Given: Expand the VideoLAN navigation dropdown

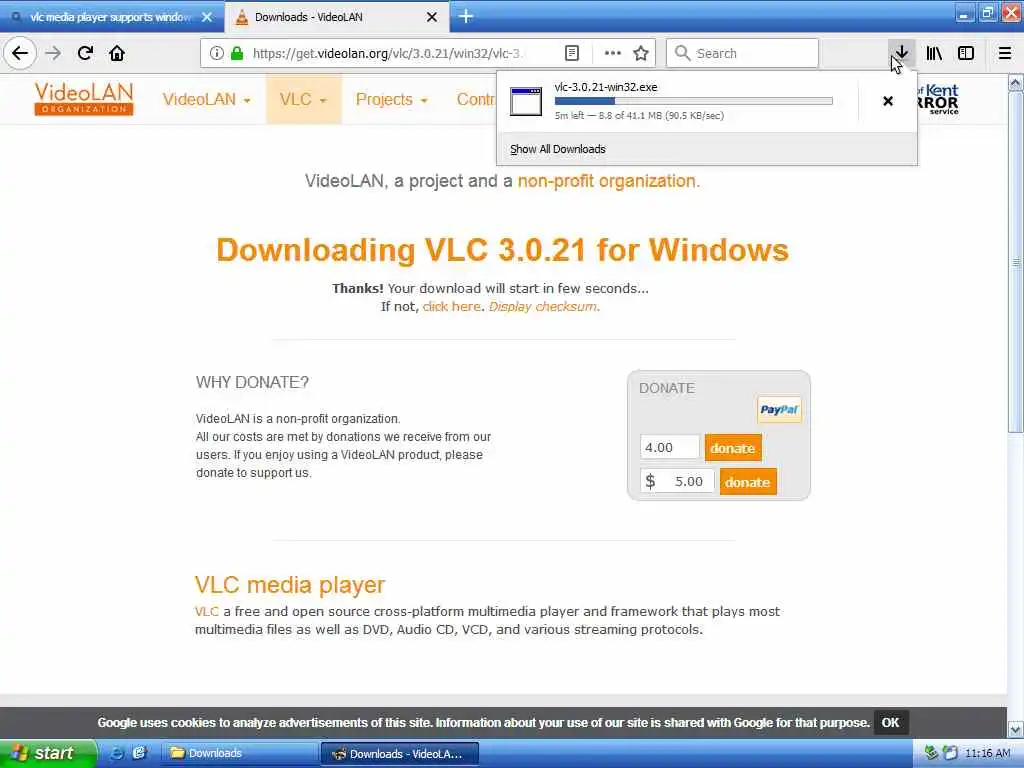Looking at the screenshot, I should pyautogui.click(x=206, y=99).
